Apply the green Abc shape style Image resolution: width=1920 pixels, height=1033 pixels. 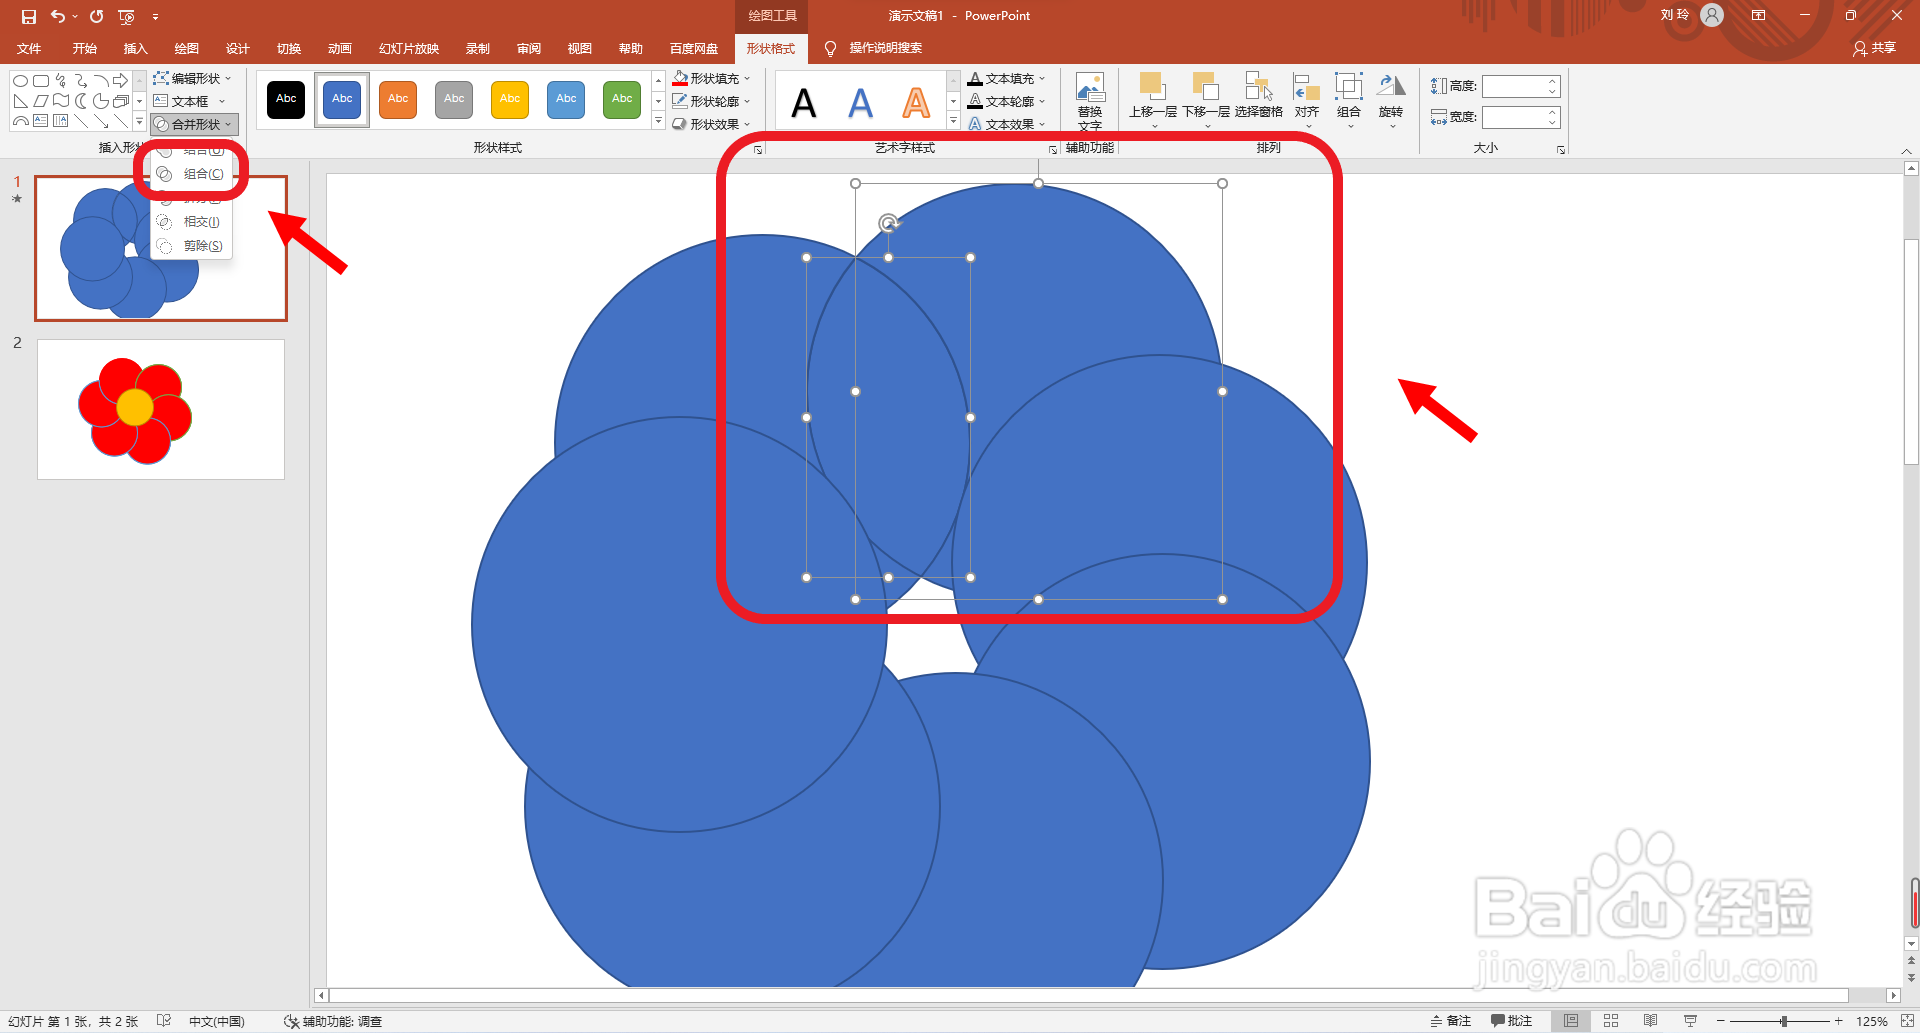[622, 99]
